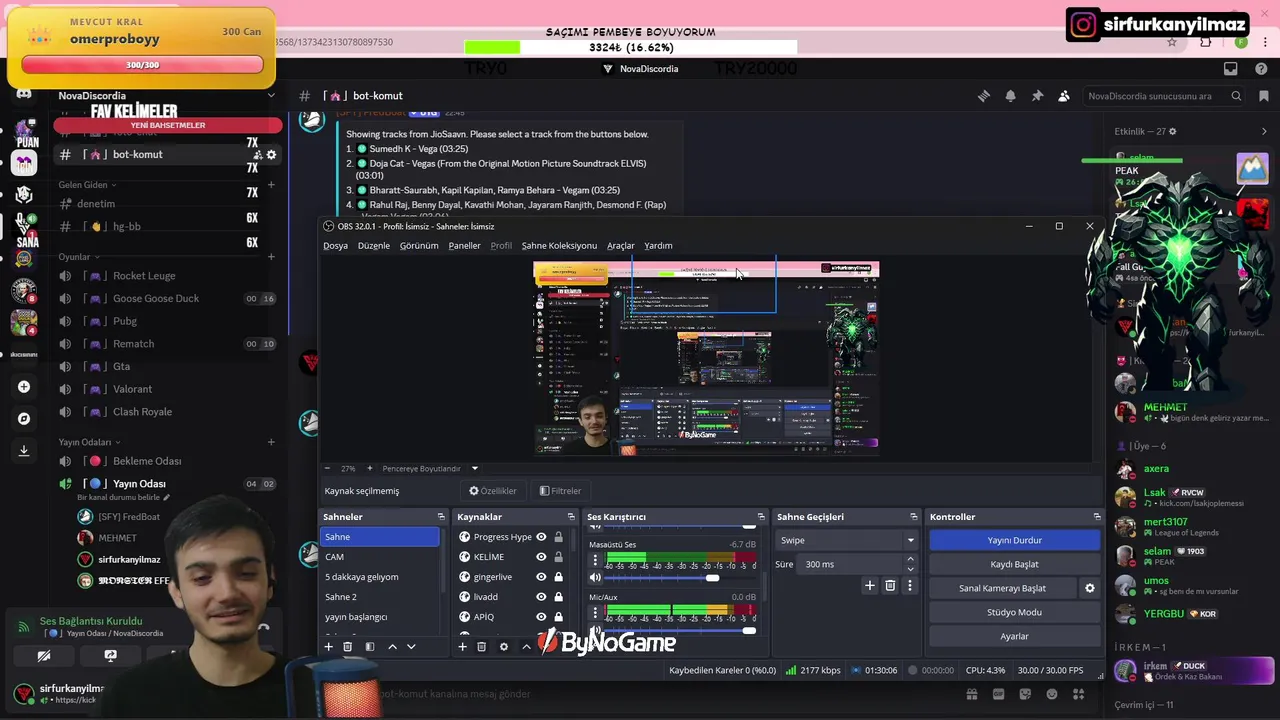Expand Etkinlik activity panel arrow
The image size is (1280, 720).
pyautogui.click(x=1264, y=132)
